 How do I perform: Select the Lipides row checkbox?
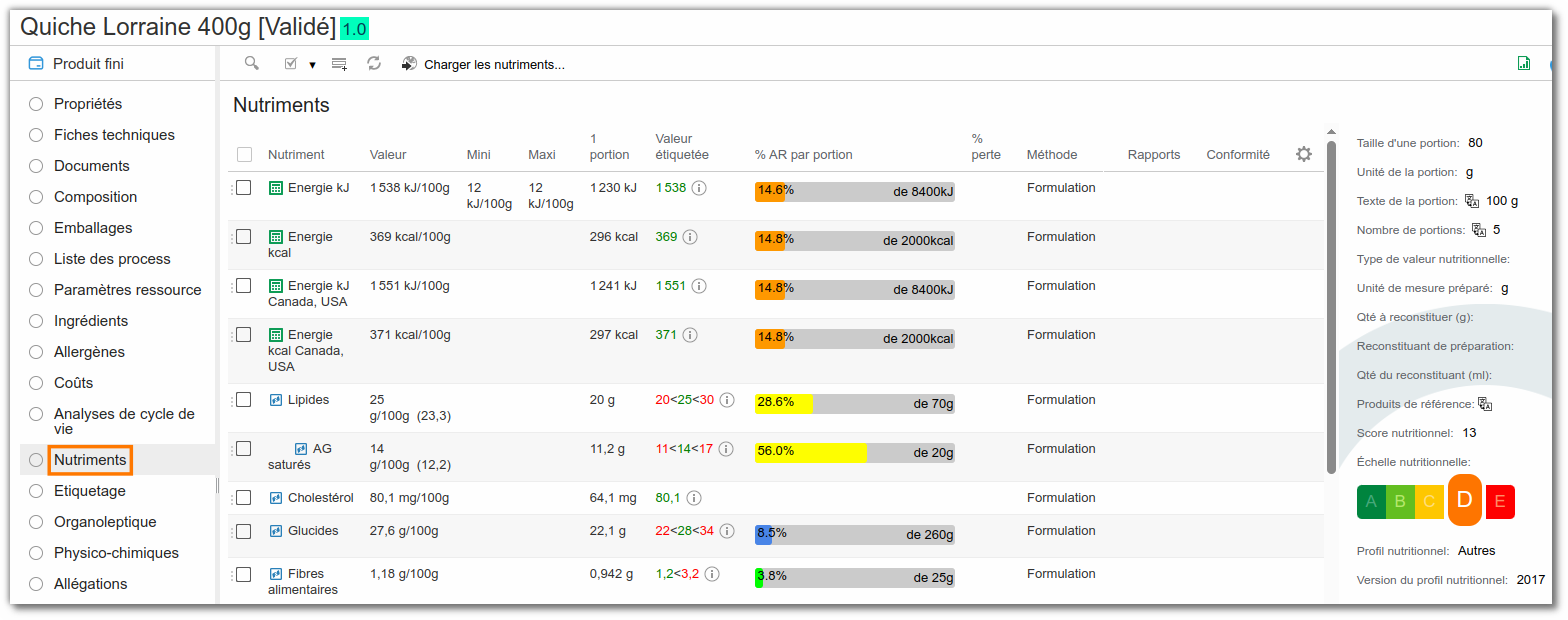243,400
